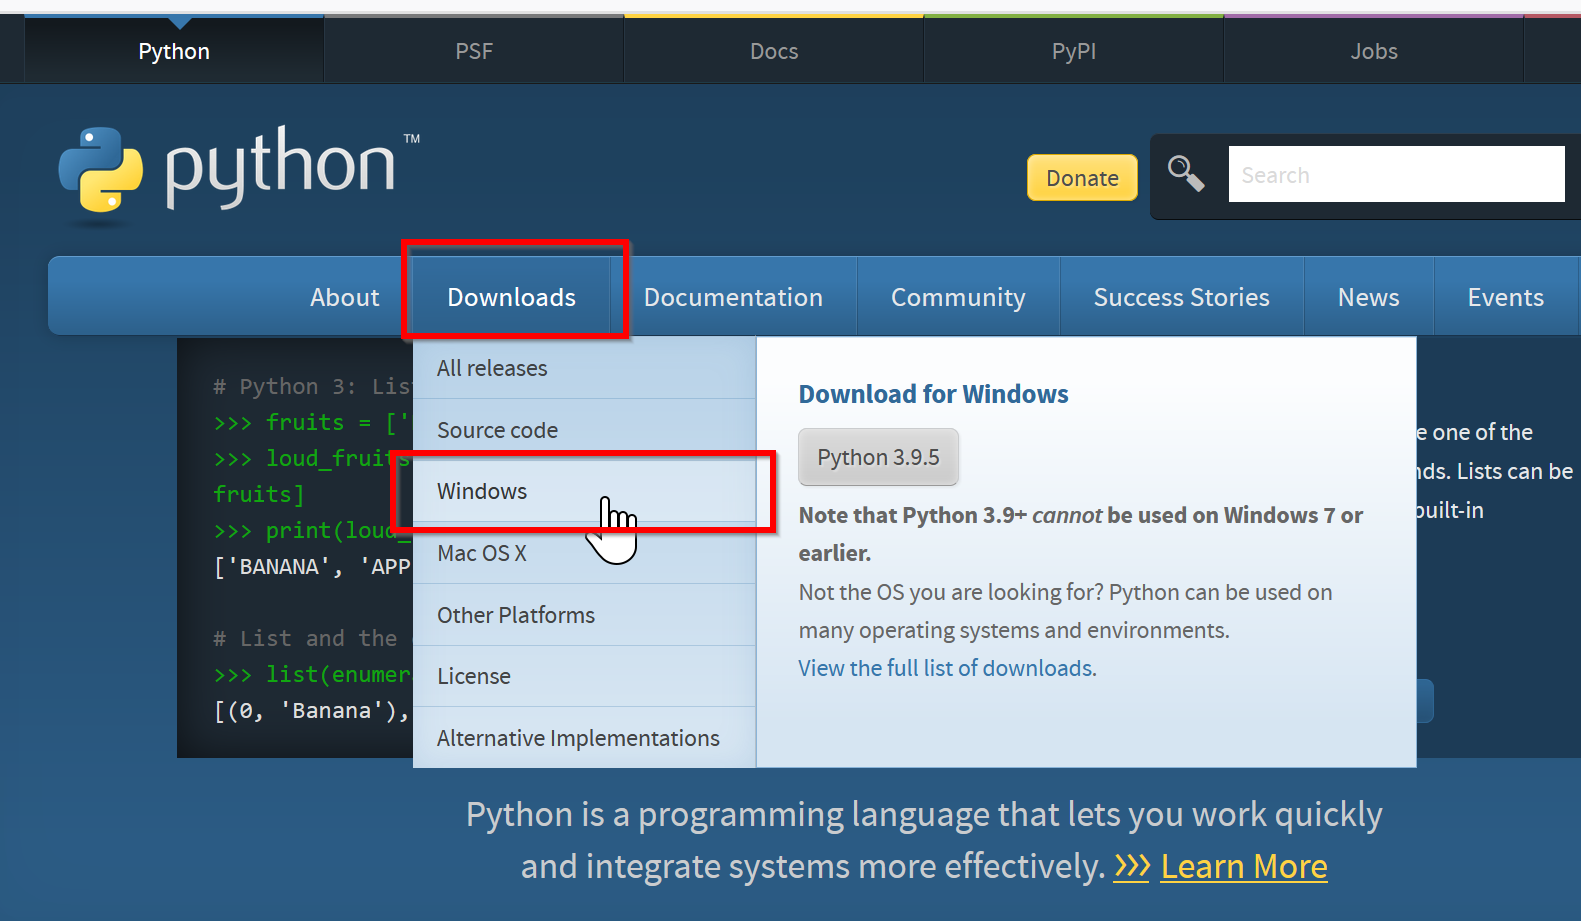Click the Download for Windows heading
The width and height of the screenshot is (1581, 921).
point(933,394)
